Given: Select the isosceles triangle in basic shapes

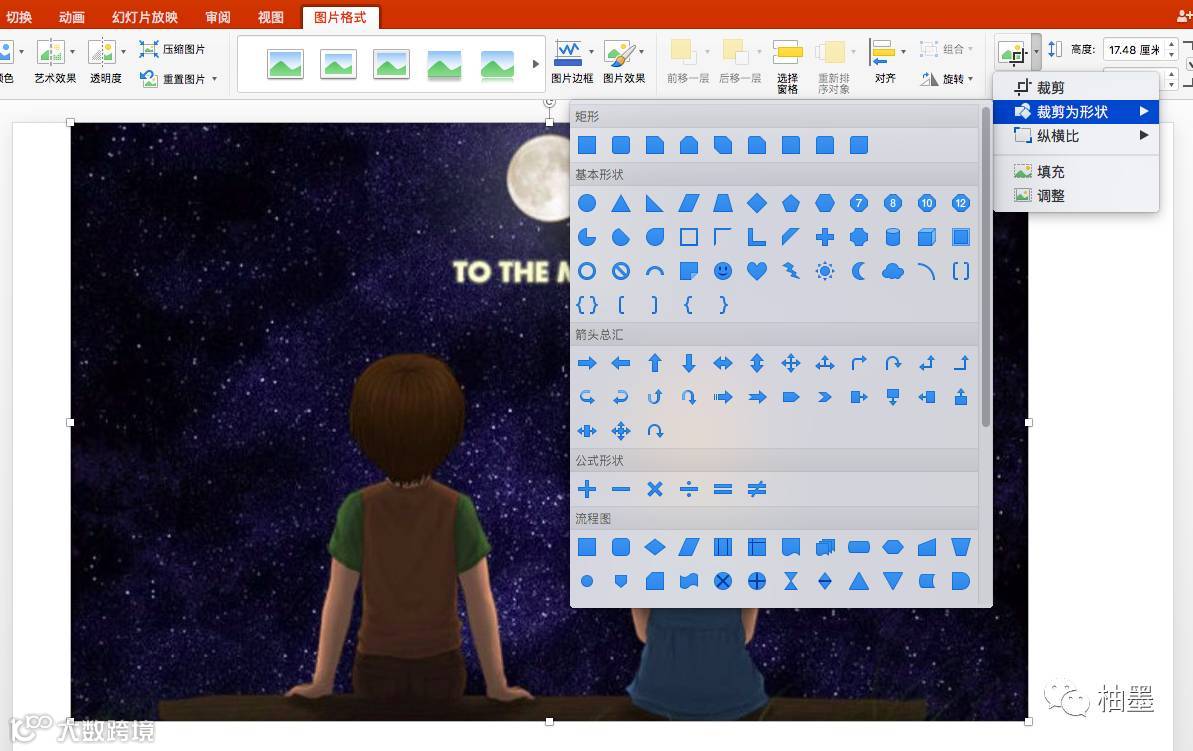Looking at the screenshot, I should tap(621, 203).
